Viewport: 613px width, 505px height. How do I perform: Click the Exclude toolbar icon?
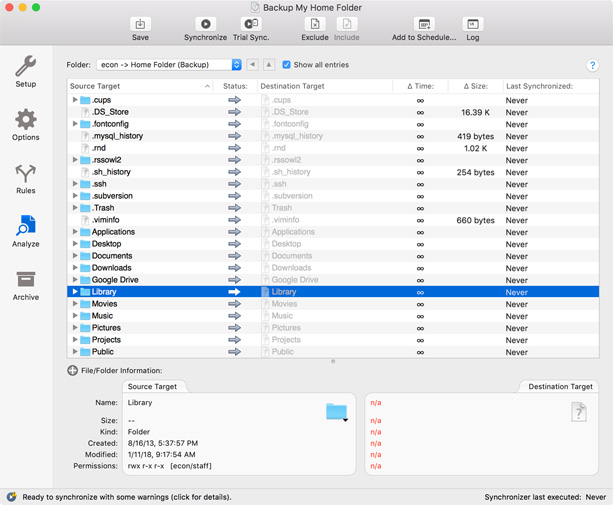315,24
